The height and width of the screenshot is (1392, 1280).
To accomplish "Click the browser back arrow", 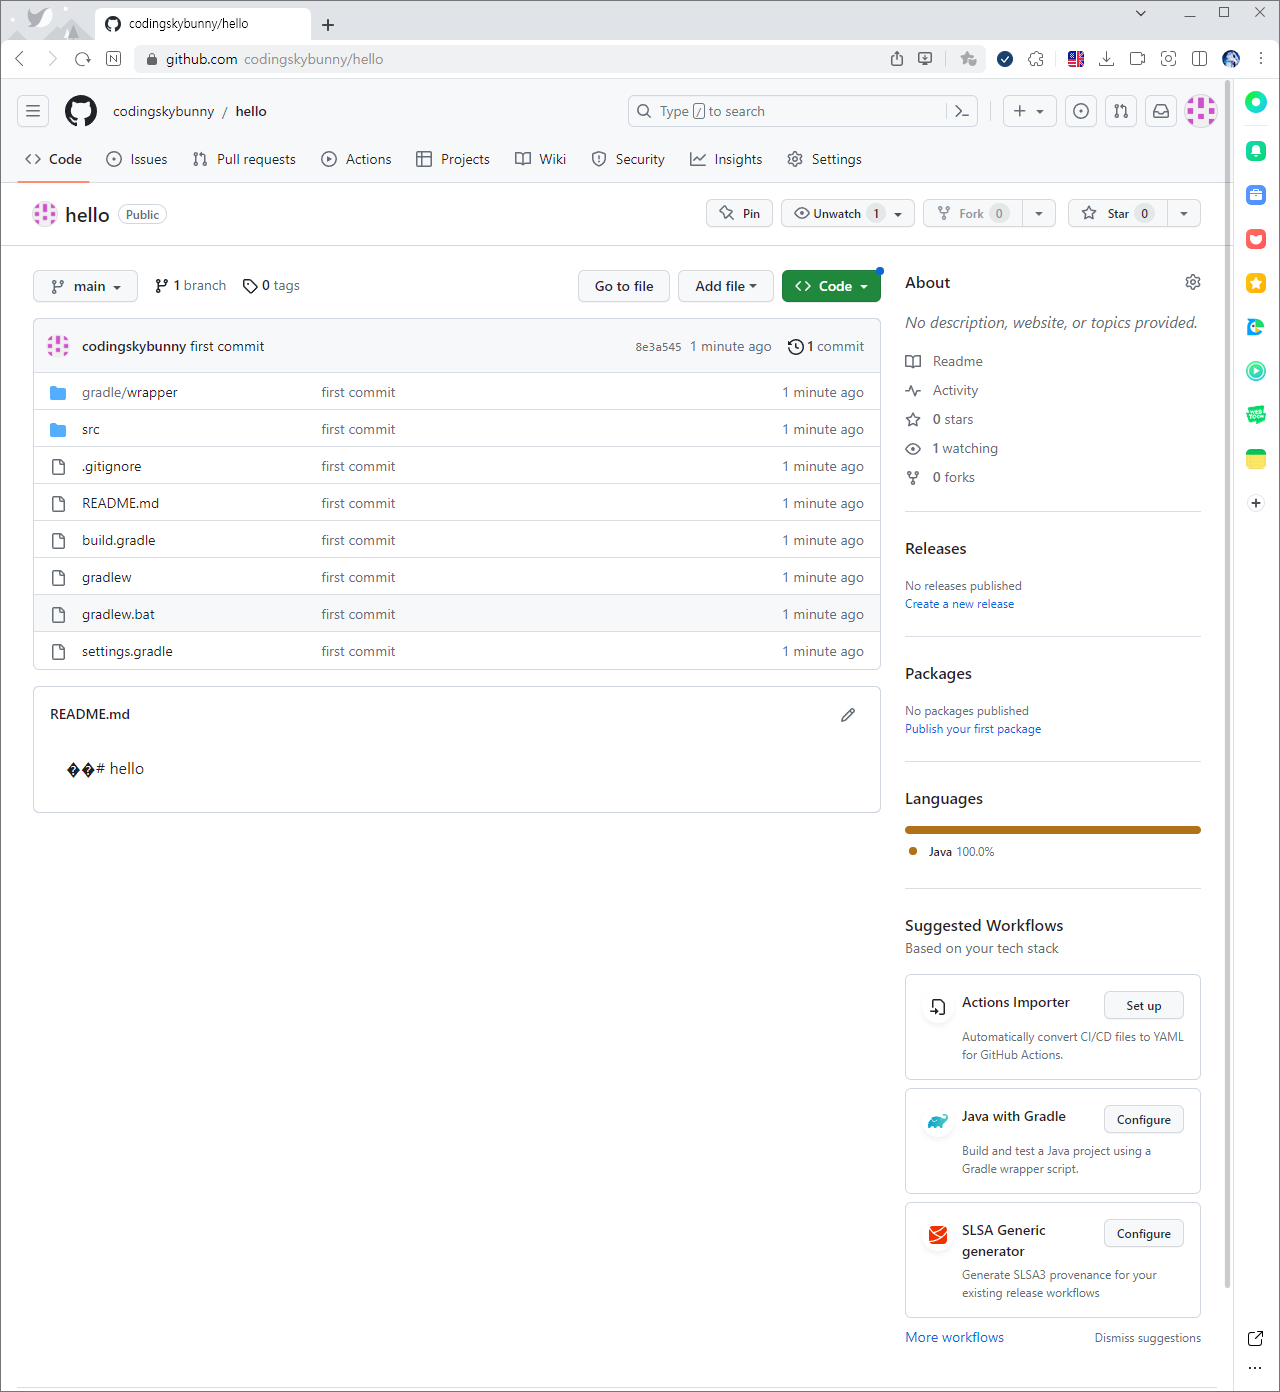I will [20, 59].
